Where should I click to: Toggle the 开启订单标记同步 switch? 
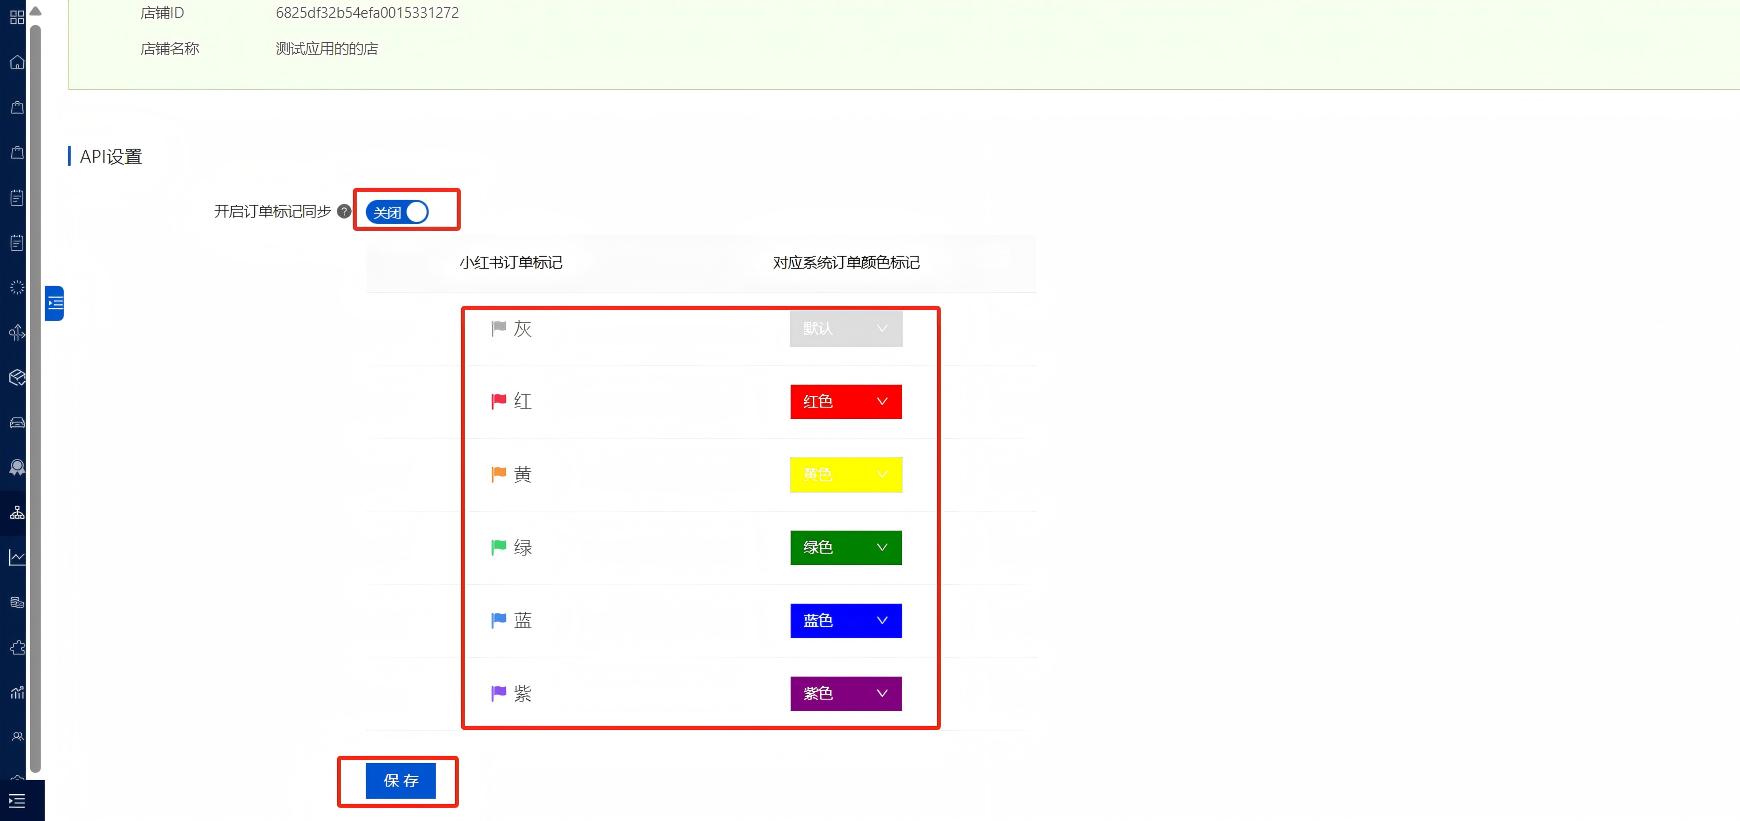pyautogui.click(x=397, y=212)
